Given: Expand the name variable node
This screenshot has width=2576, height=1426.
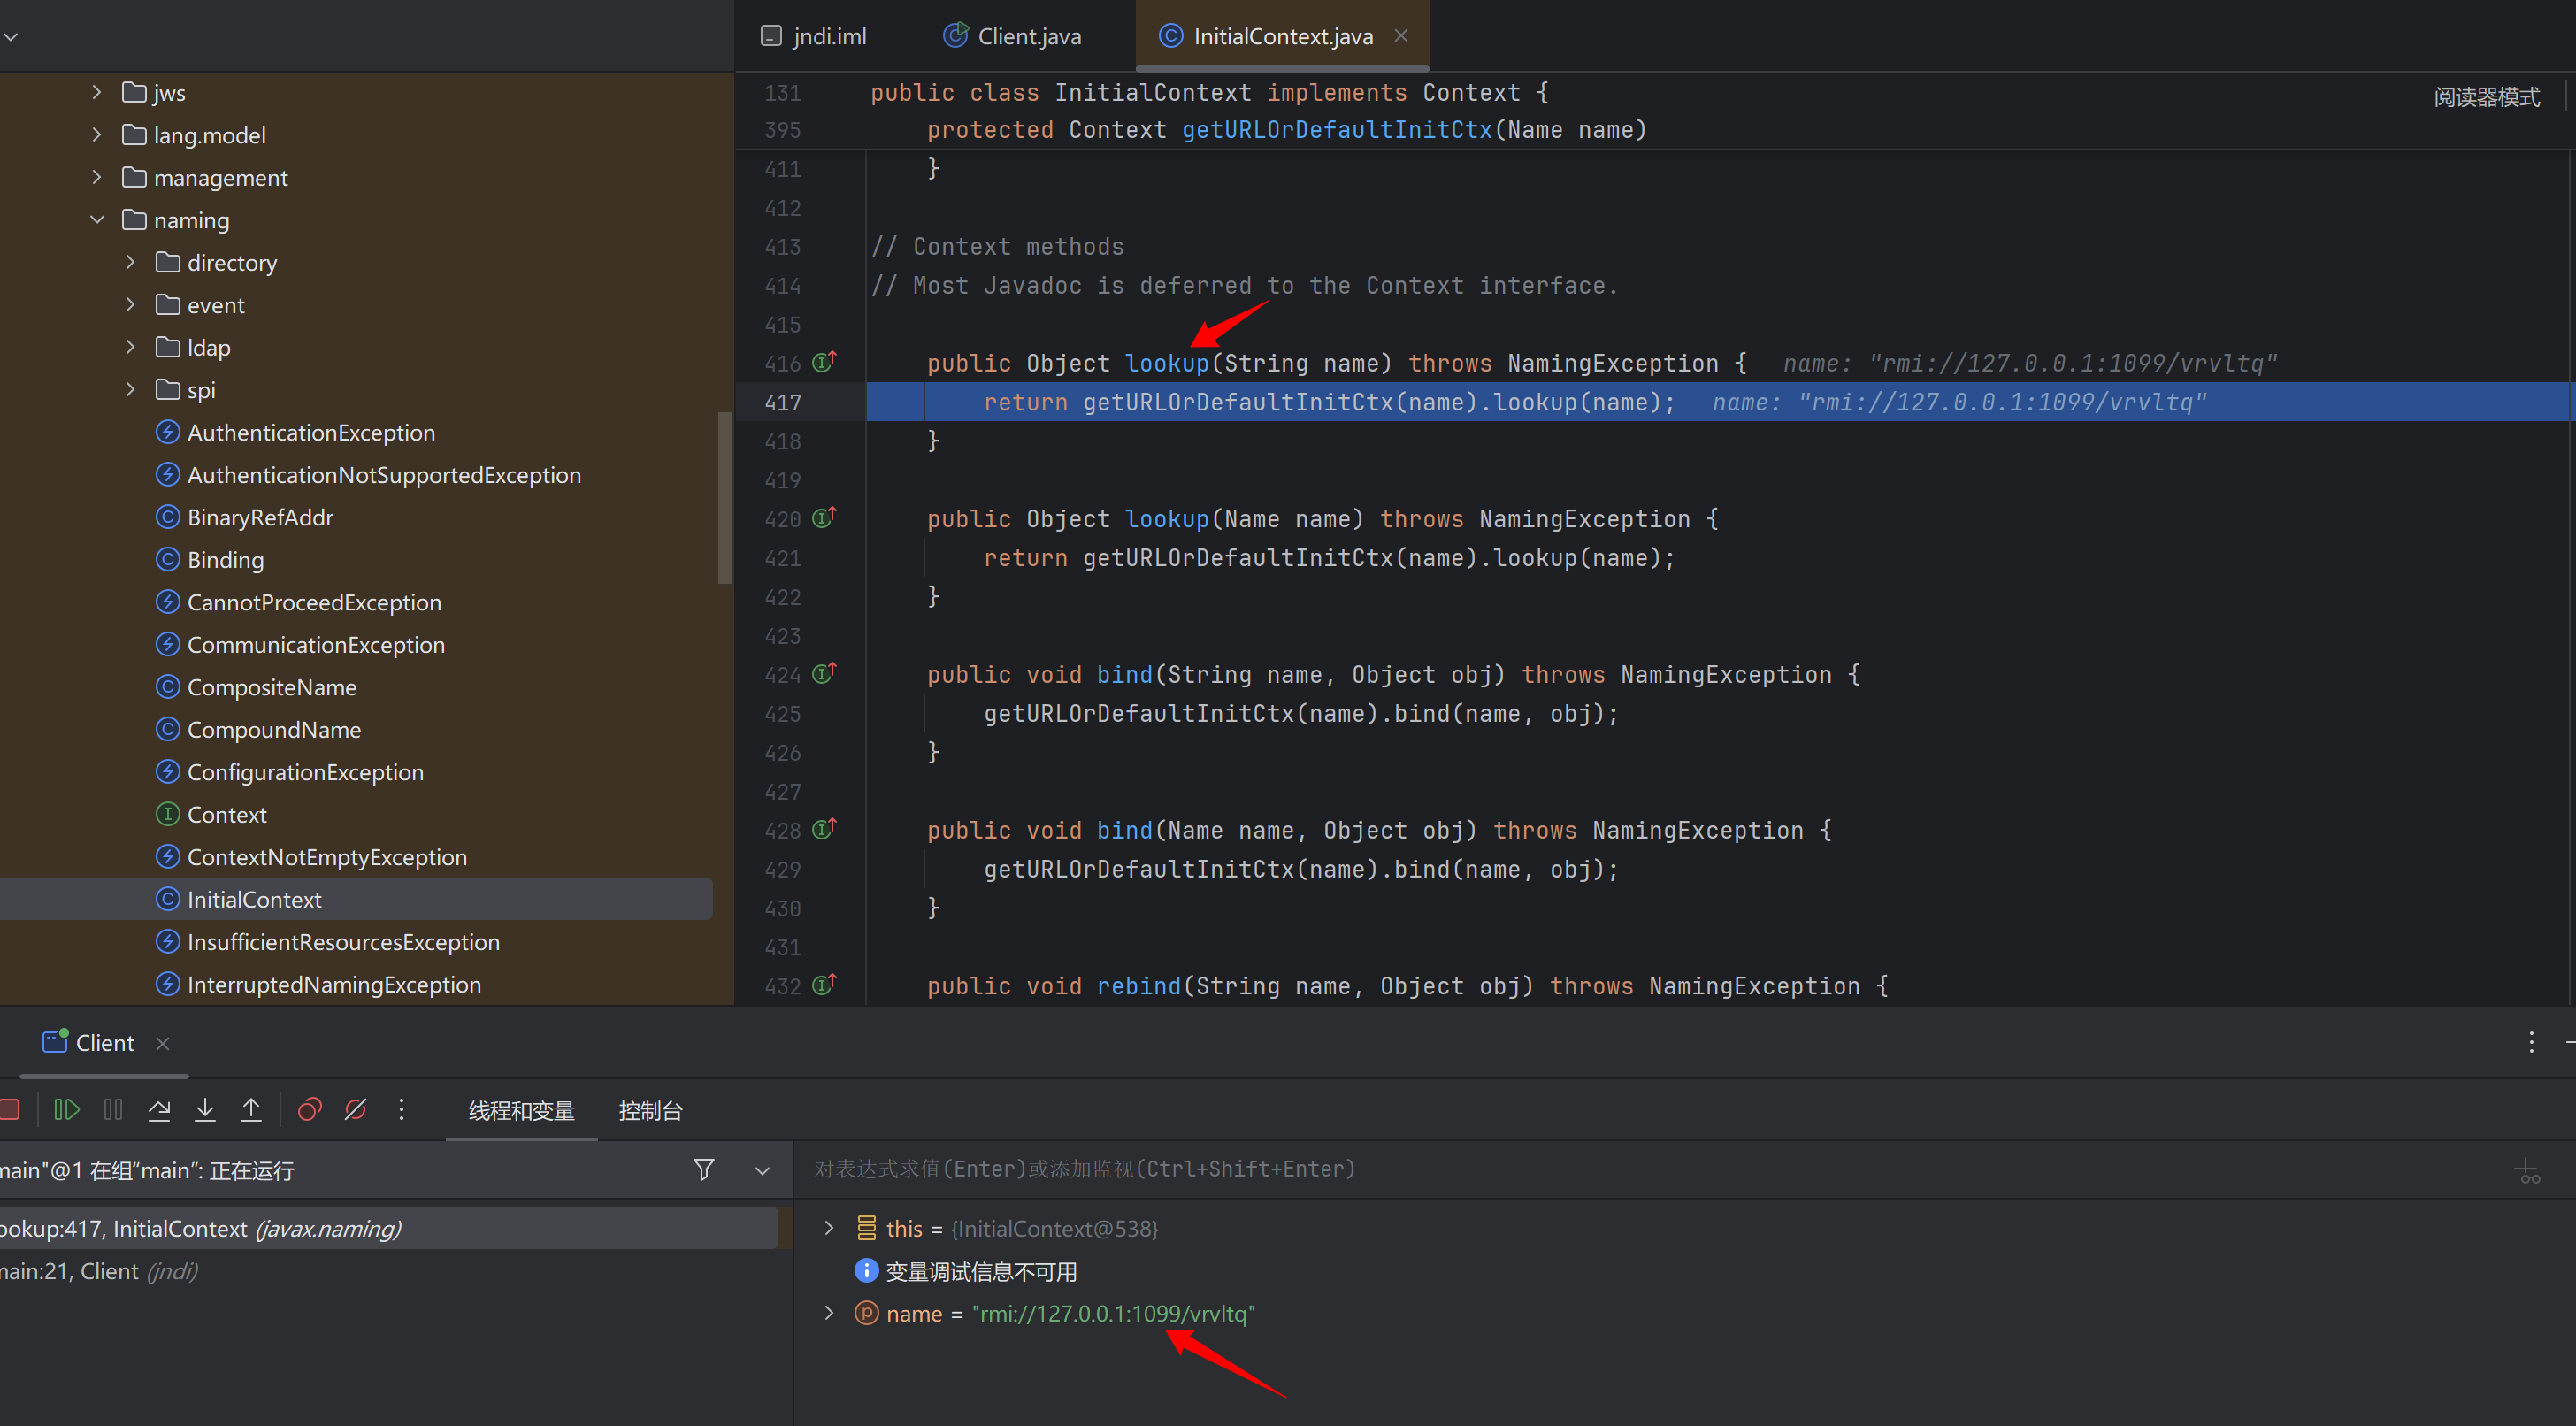Looking at the screenshot, I should [x=828, y=1313].
